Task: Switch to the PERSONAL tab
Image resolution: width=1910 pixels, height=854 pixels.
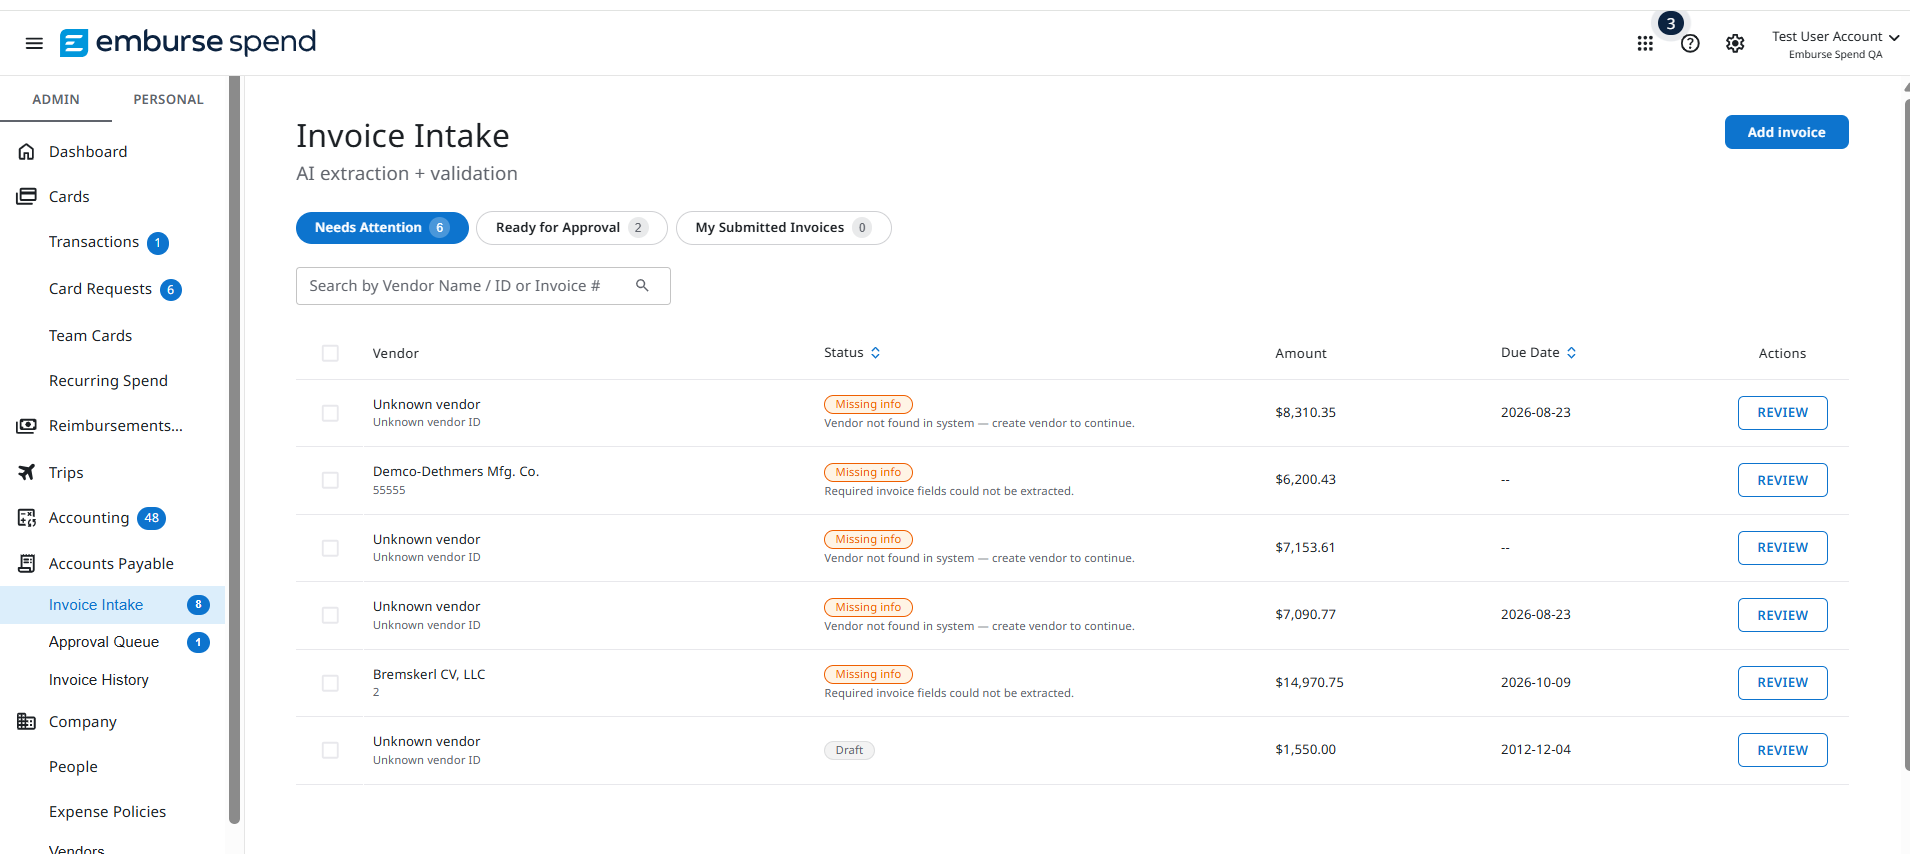Action: (x=168, y=99)
